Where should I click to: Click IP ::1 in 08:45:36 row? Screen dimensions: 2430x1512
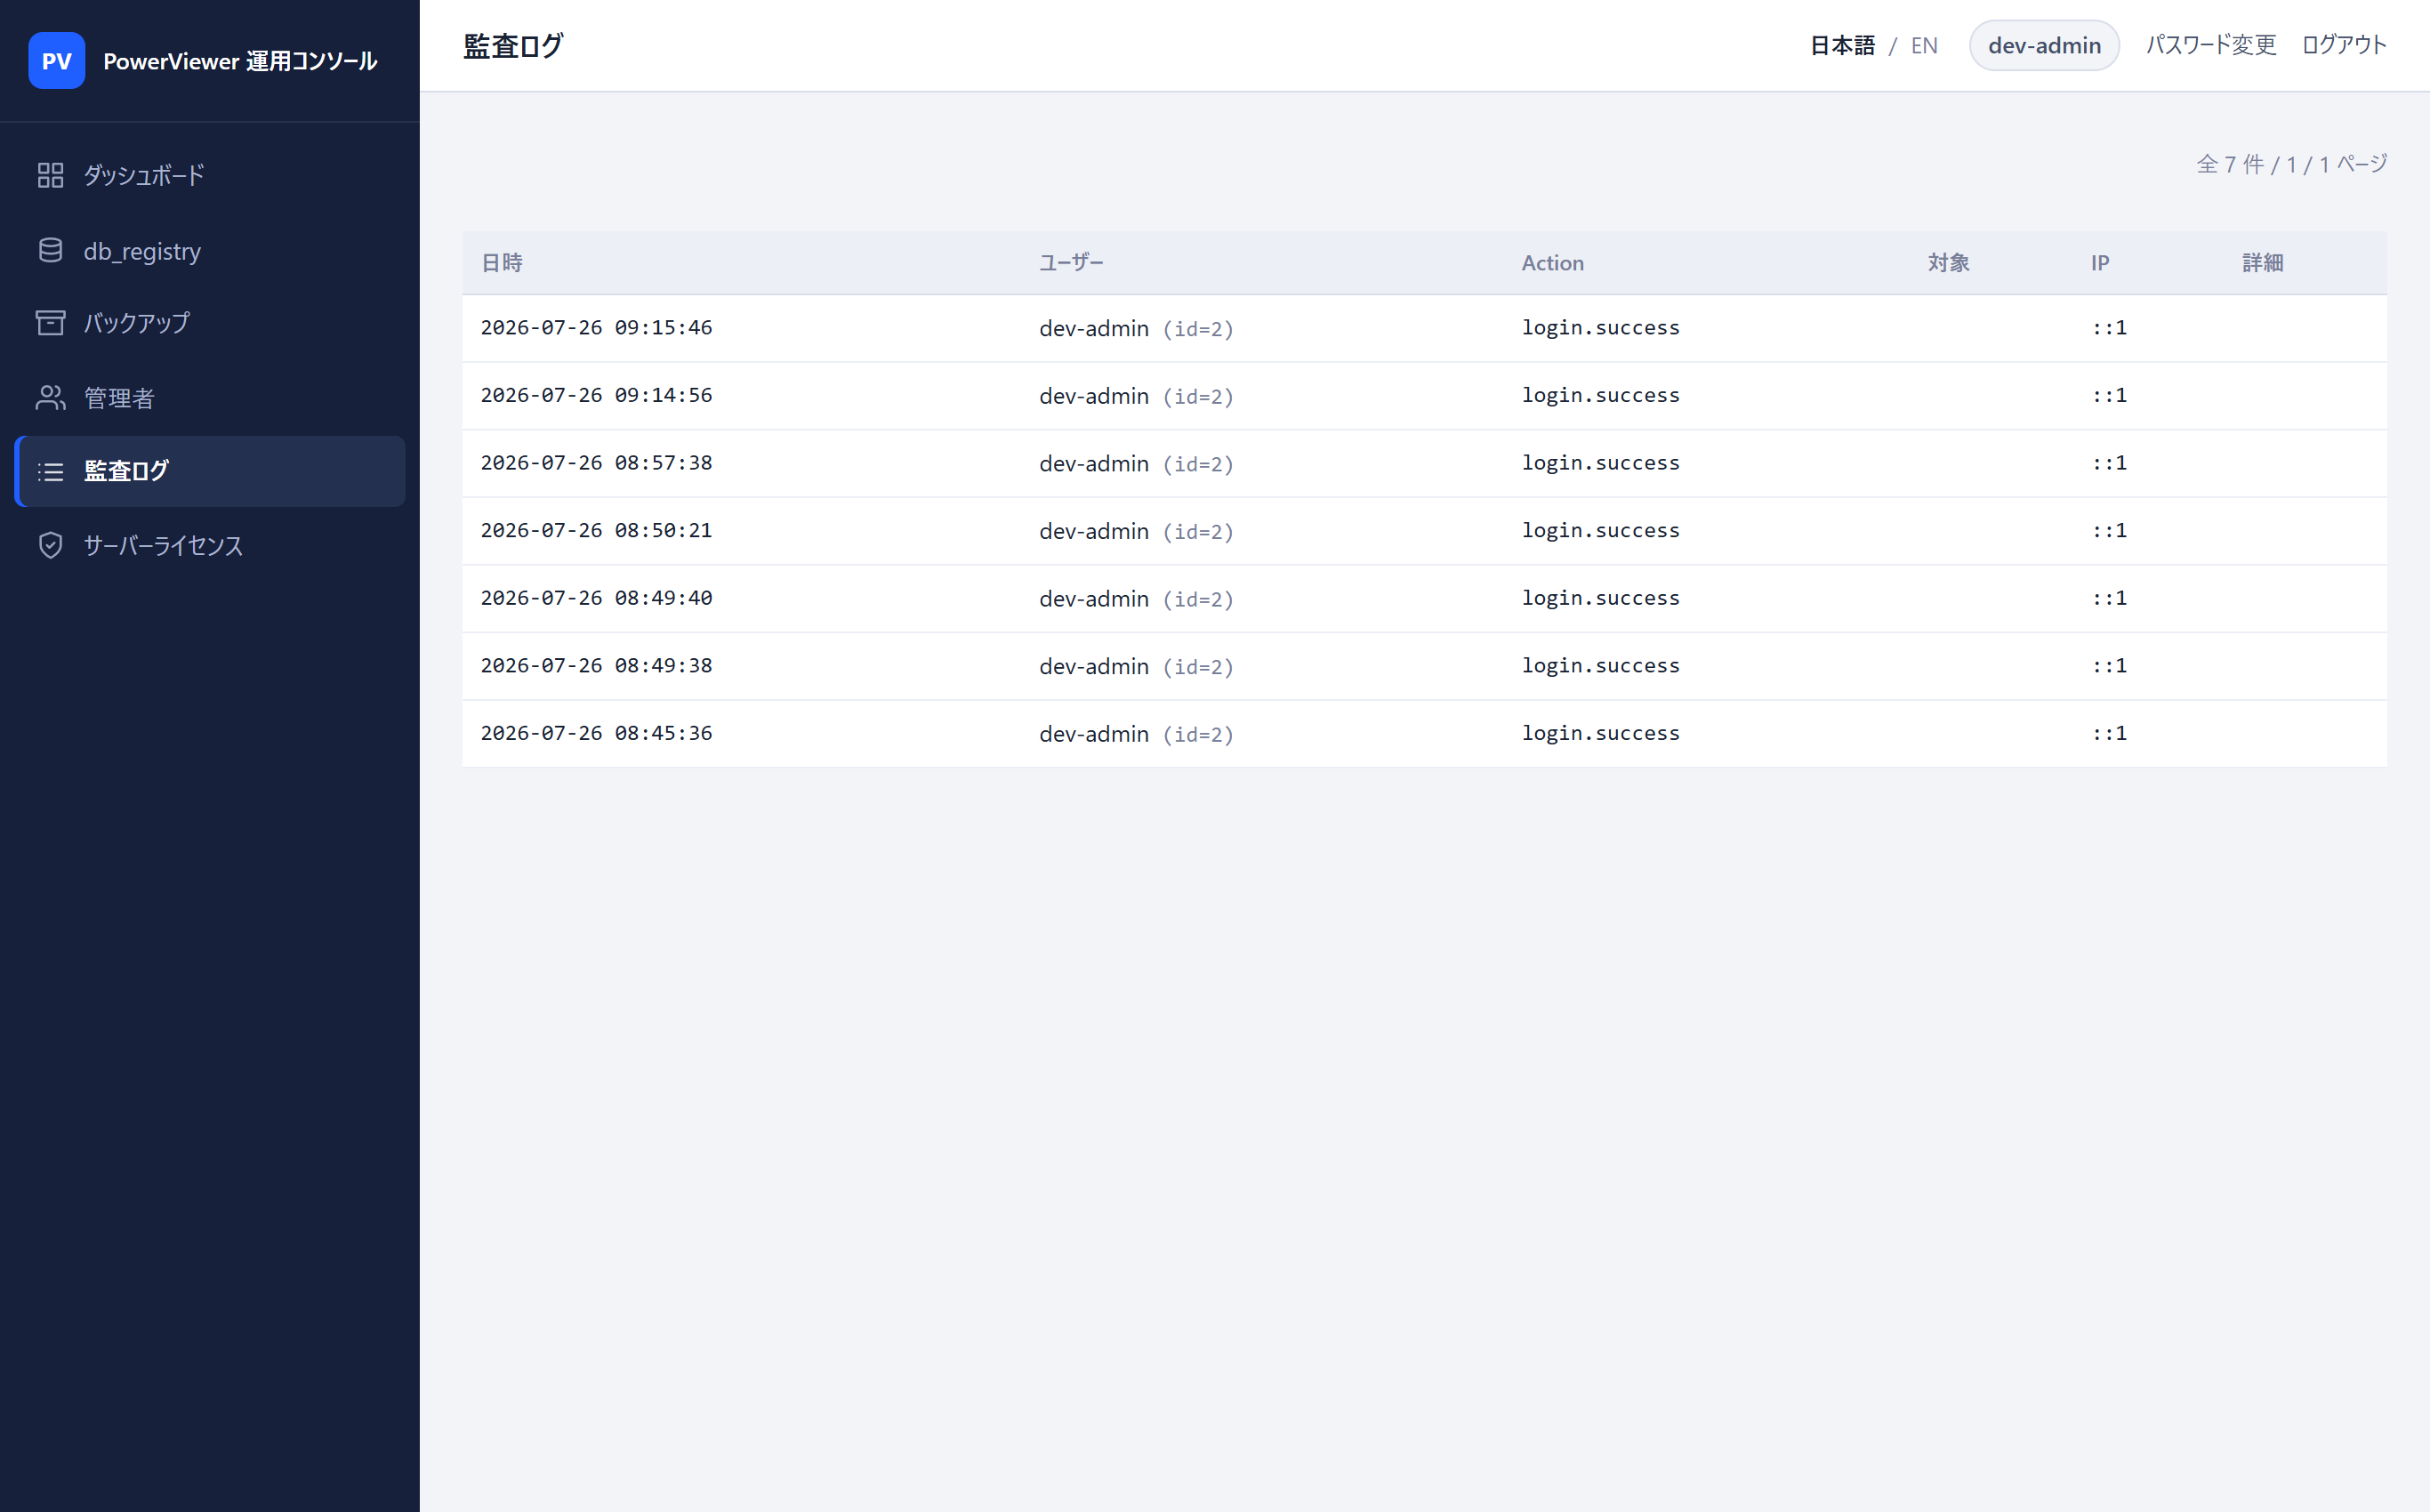(2110, 733)
